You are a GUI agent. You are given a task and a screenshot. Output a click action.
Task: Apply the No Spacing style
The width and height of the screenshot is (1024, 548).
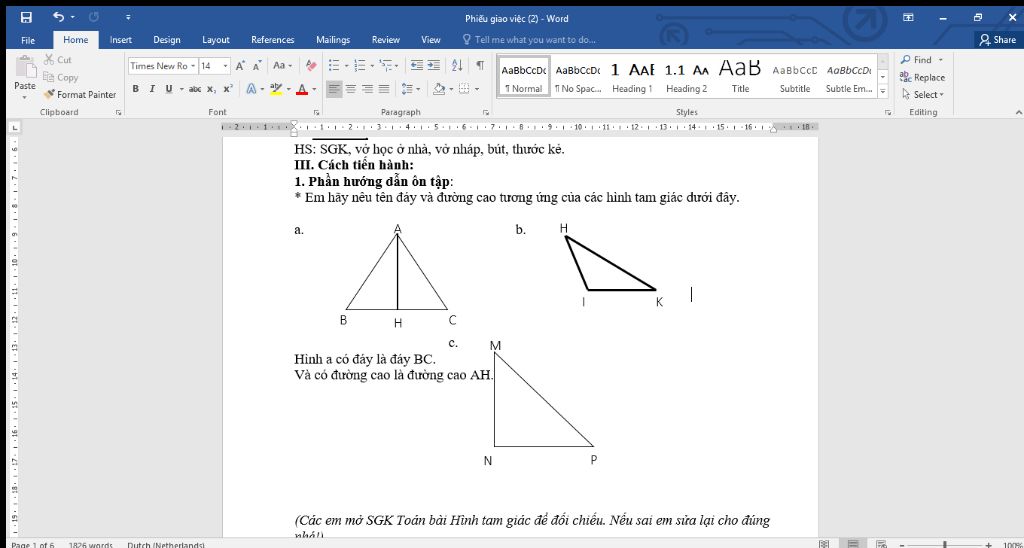578,76
